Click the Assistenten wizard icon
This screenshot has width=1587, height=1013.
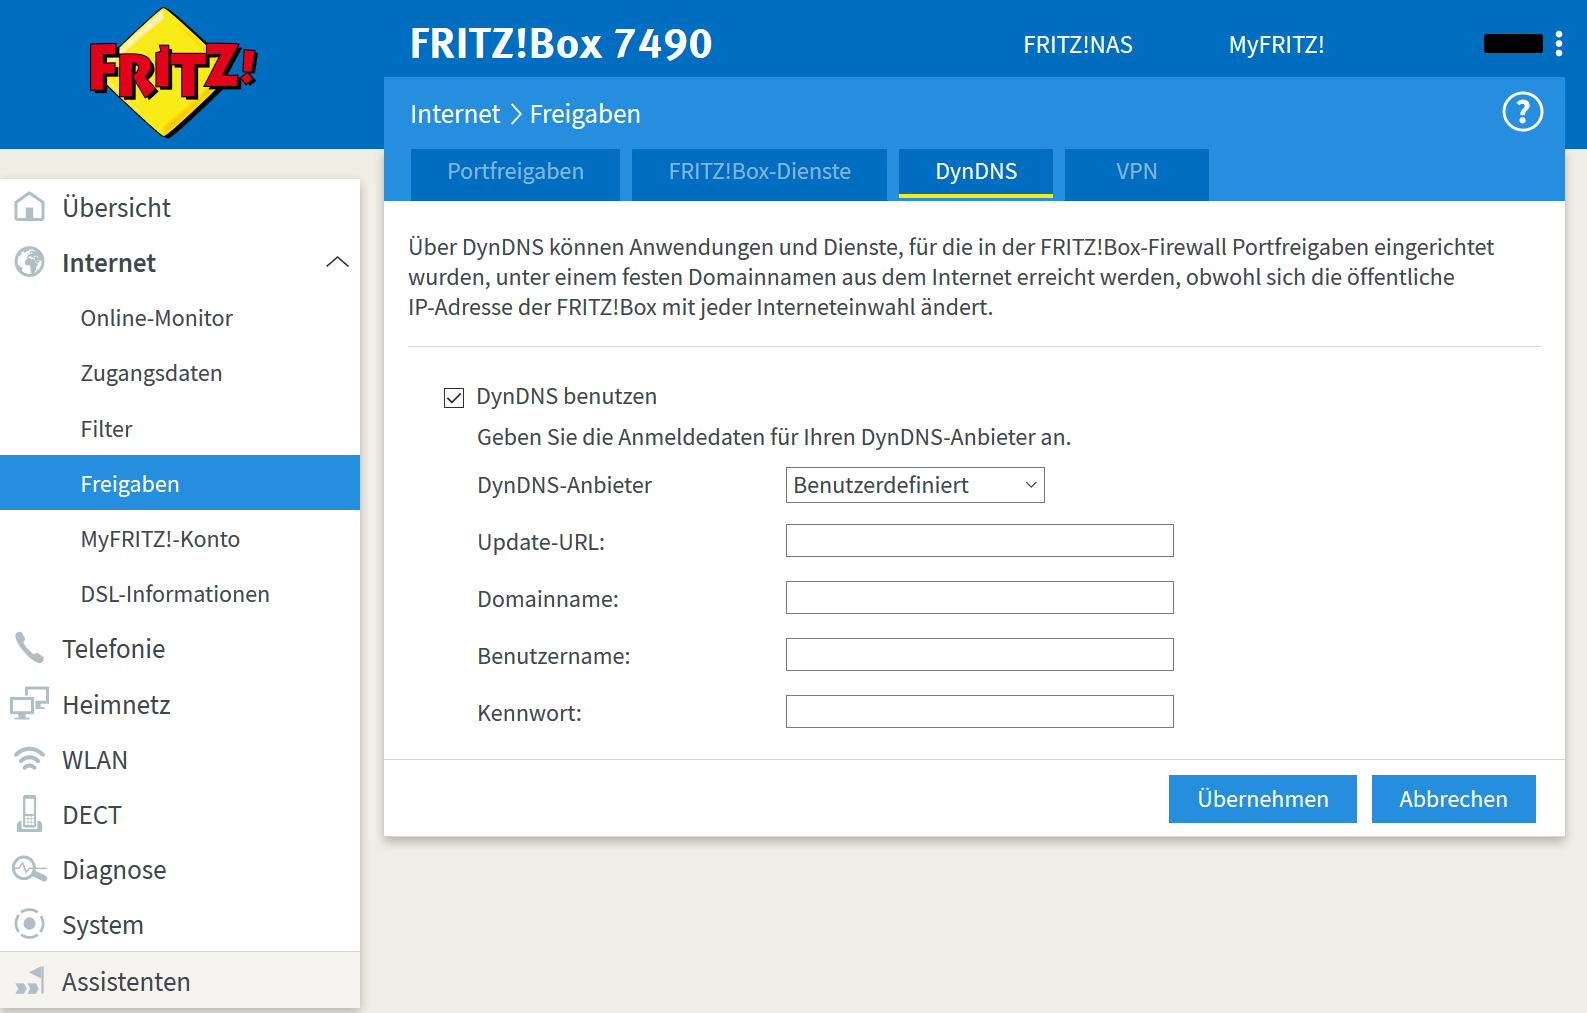pyautogui.click(x=29, y=981)
